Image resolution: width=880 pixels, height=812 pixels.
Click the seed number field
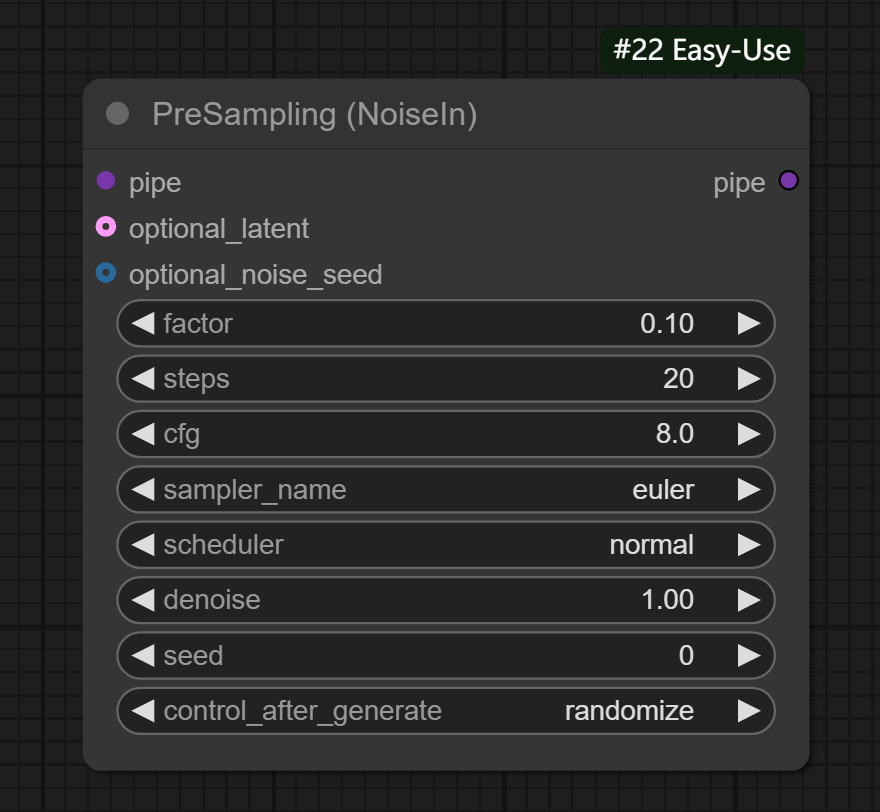coord(446,656)
